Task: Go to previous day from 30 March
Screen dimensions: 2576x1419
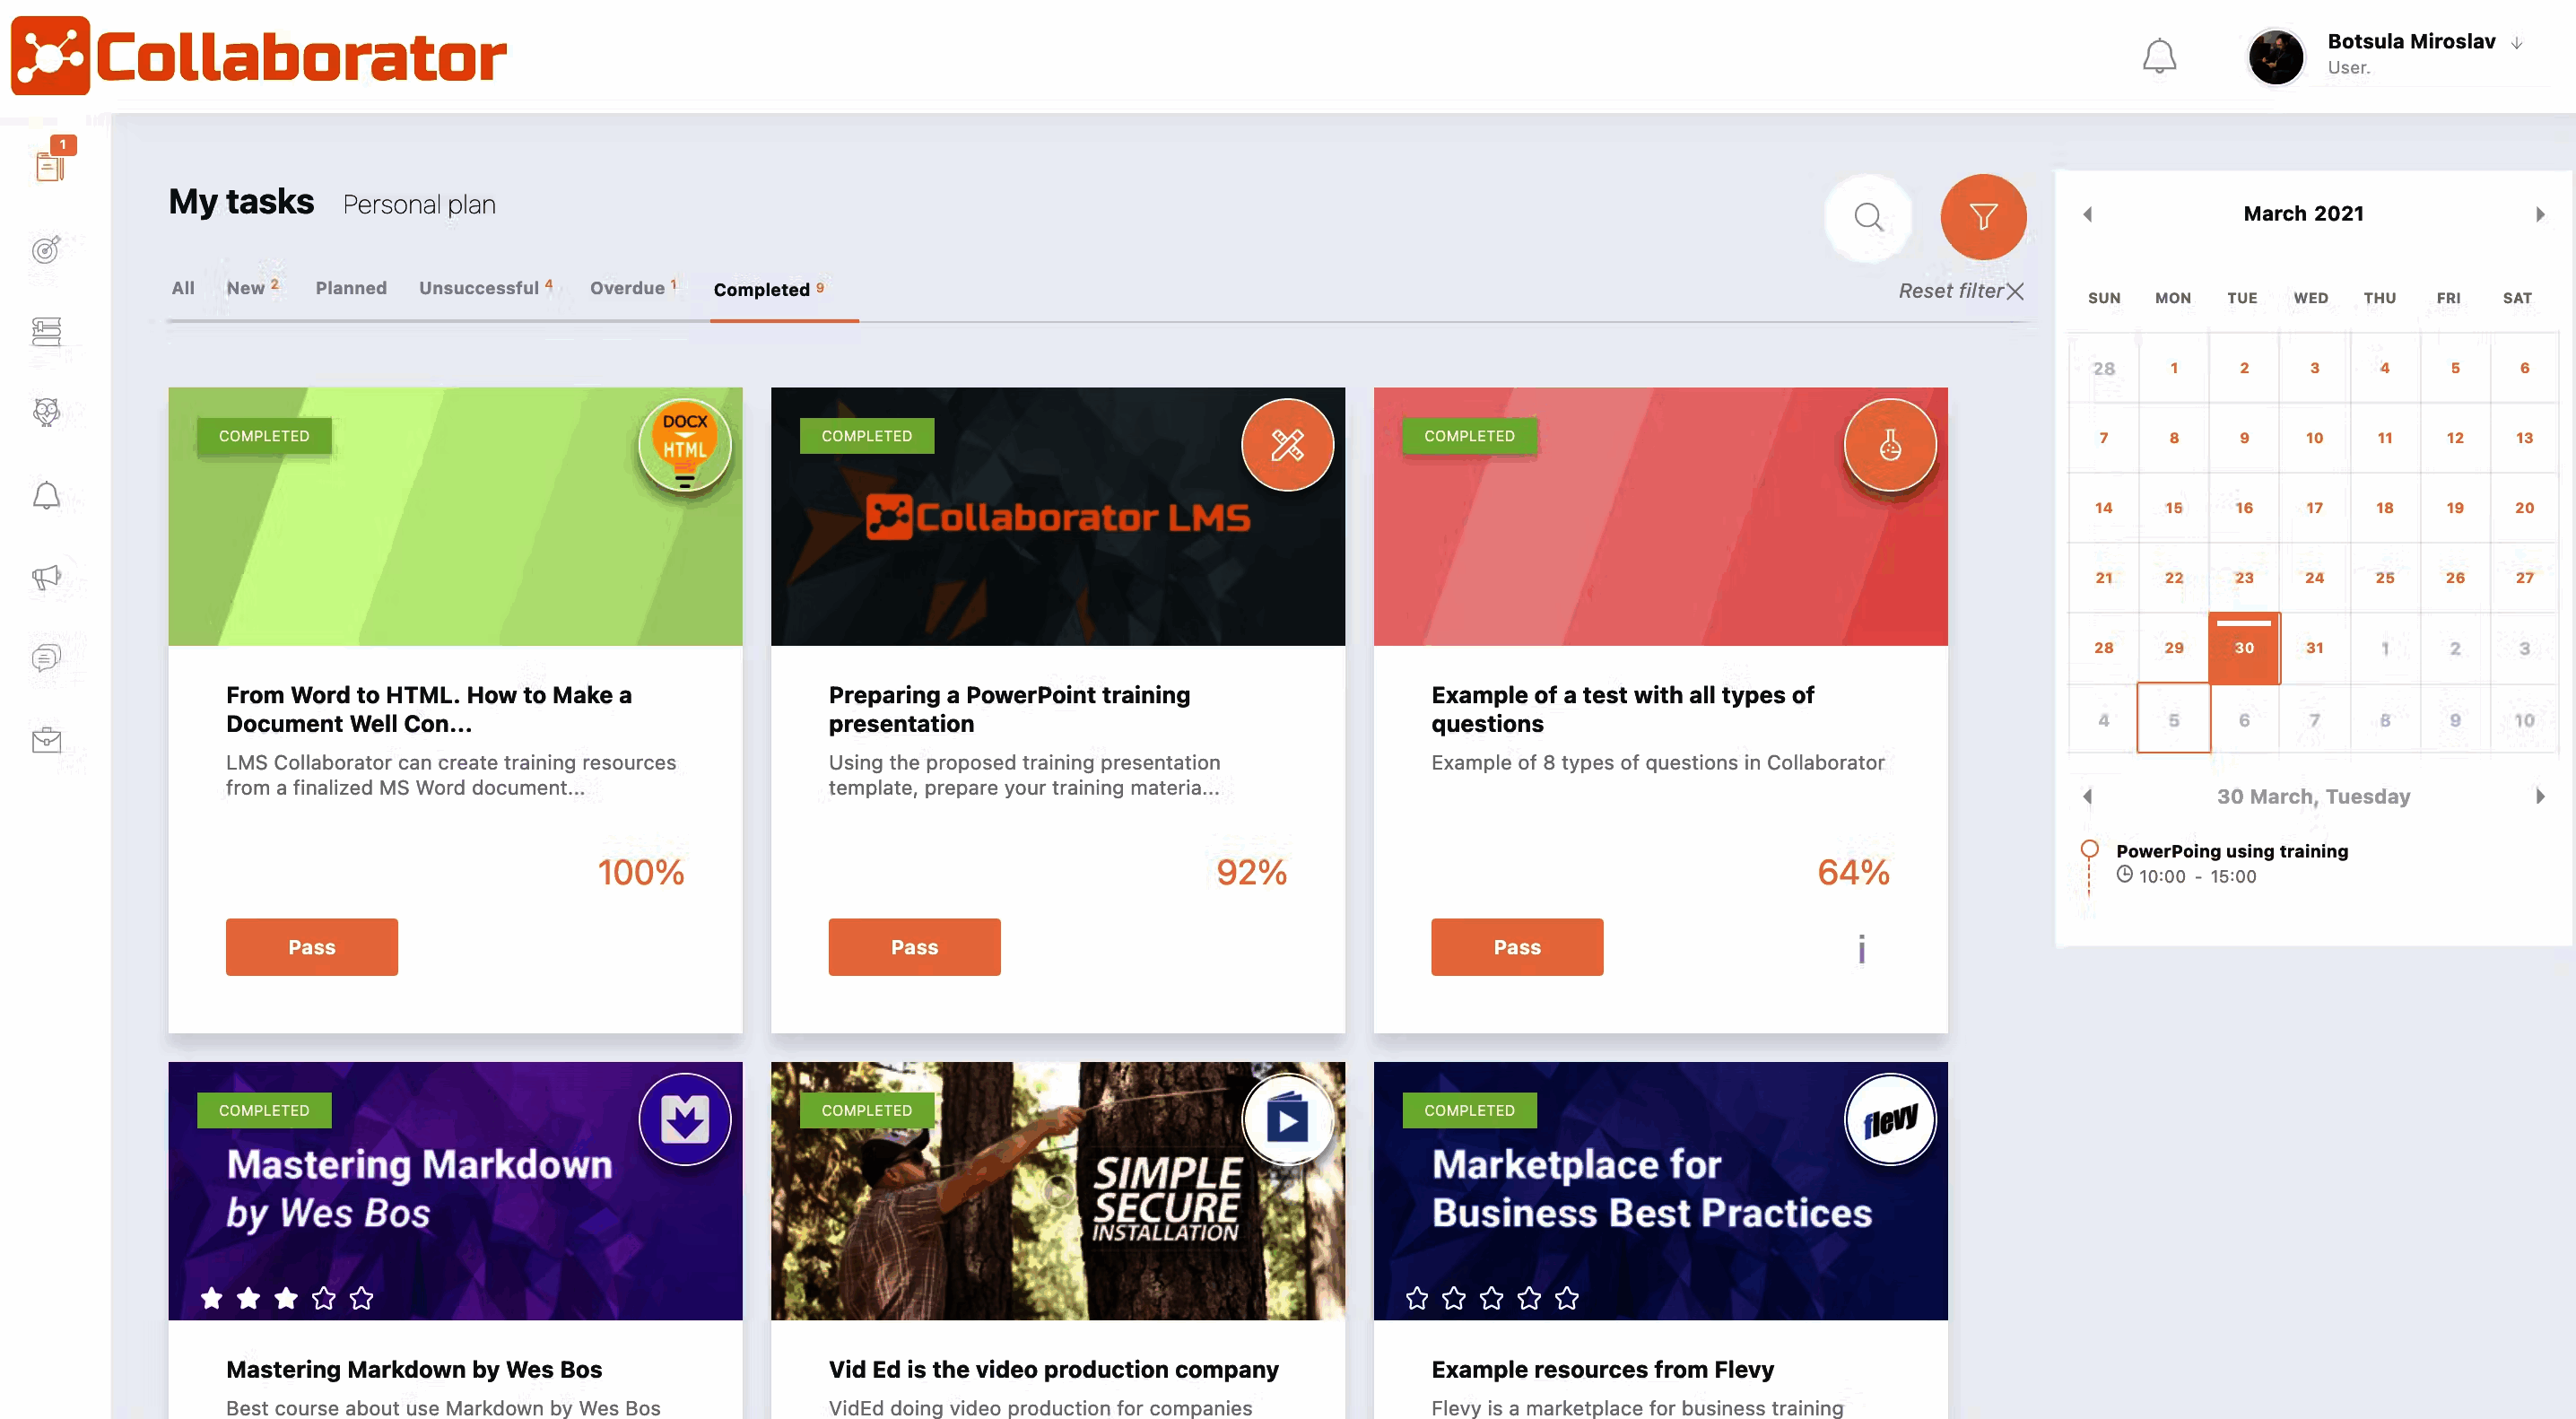Action: (x=2088, y=796)
